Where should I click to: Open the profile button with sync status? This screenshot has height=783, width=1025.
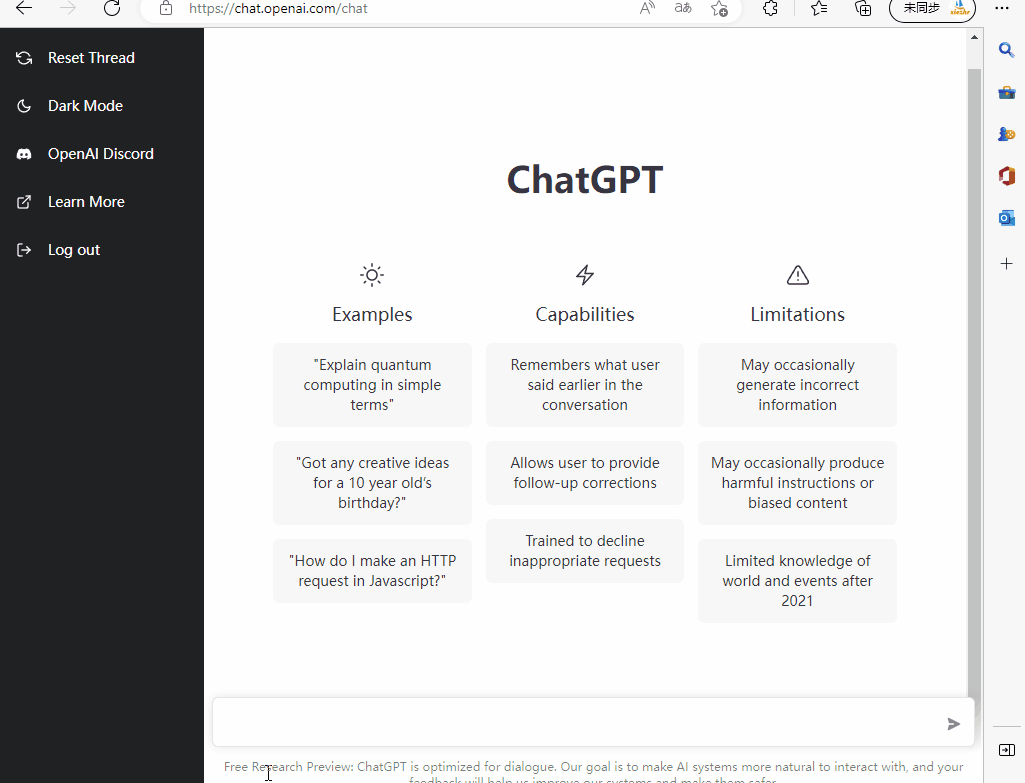(933, 9)
